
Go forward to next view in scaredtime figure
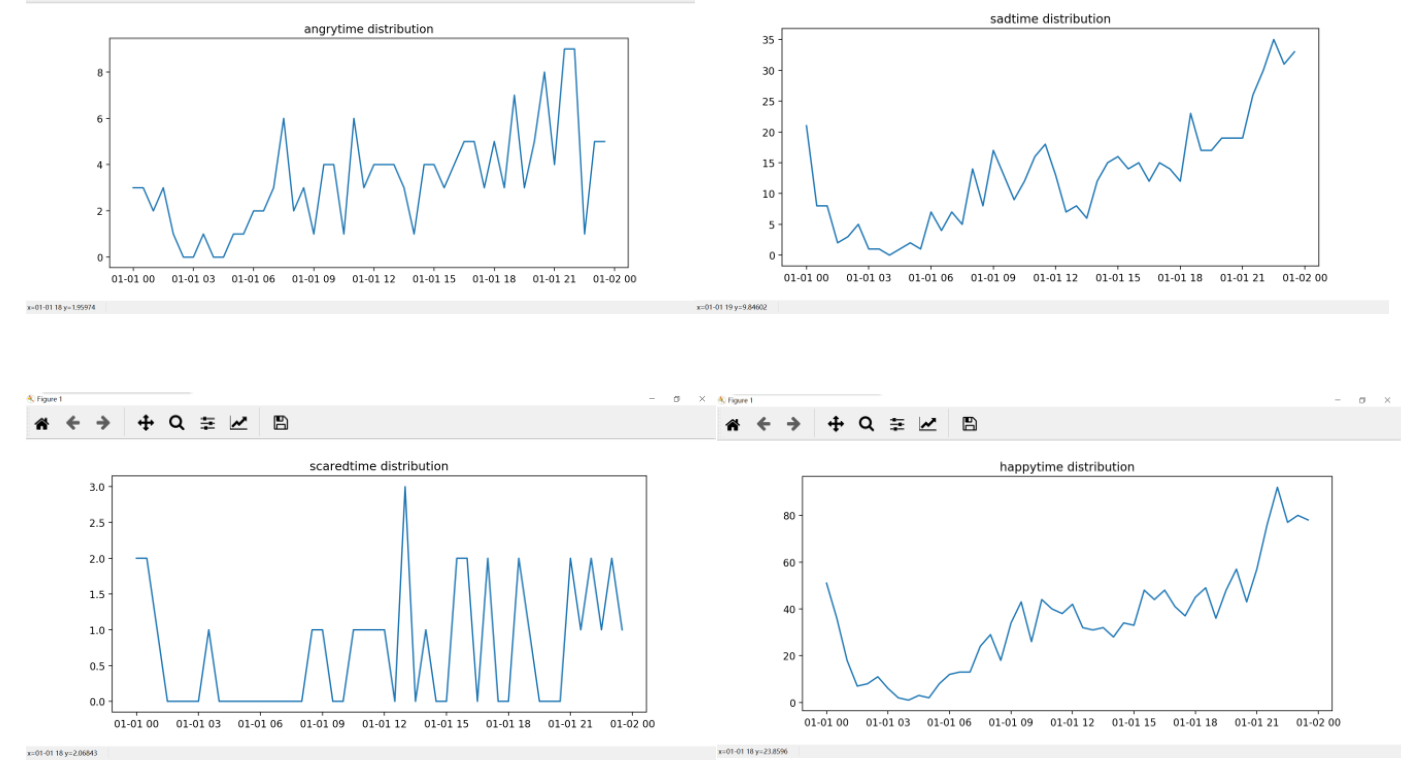point(102,423)
